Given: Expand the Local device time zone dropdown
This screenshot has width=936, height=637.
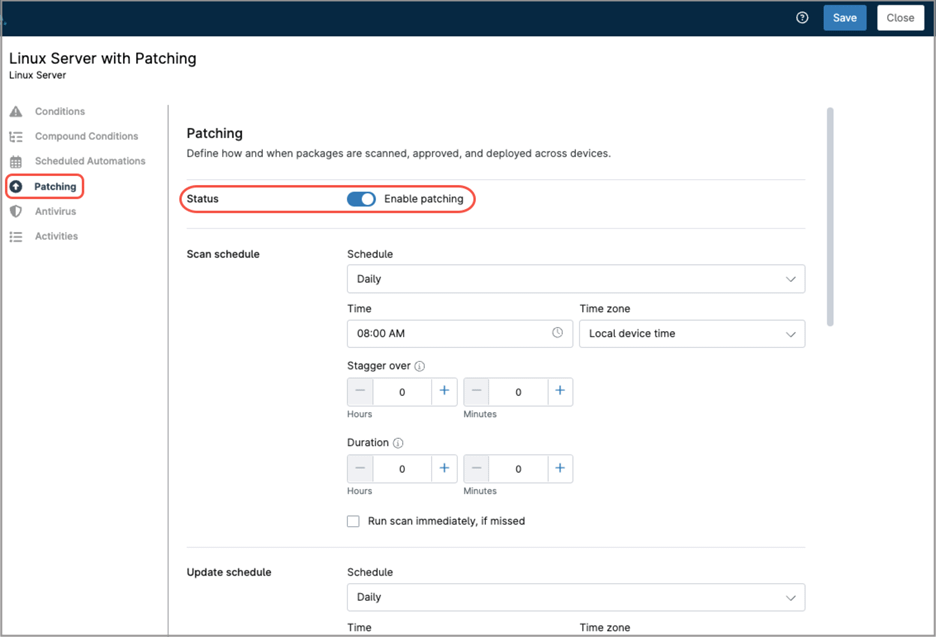Looking at the screenshot, I should [x=692, y=333].
